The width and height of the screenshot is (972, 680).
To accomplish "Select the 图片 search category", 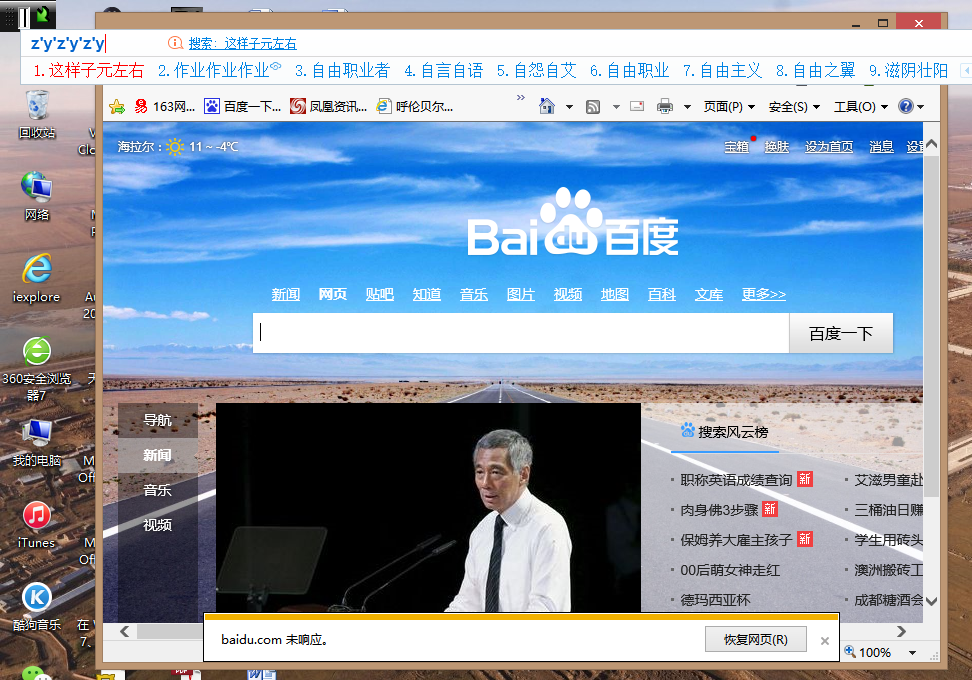I will click(x=521, y=294).
